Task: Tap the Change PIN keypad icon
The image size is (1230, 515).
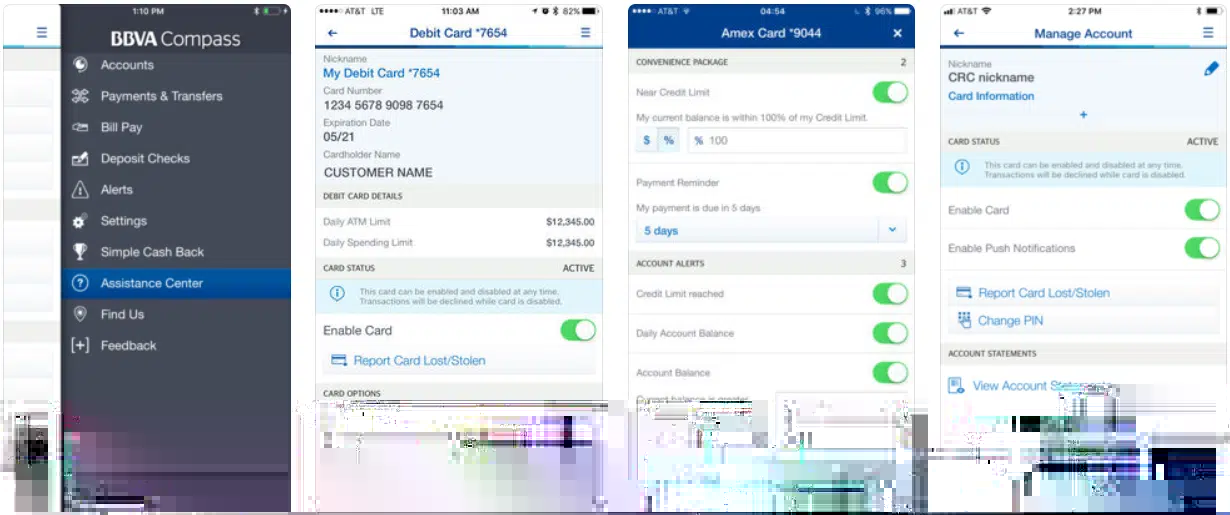Action: [x=964, y=321]
